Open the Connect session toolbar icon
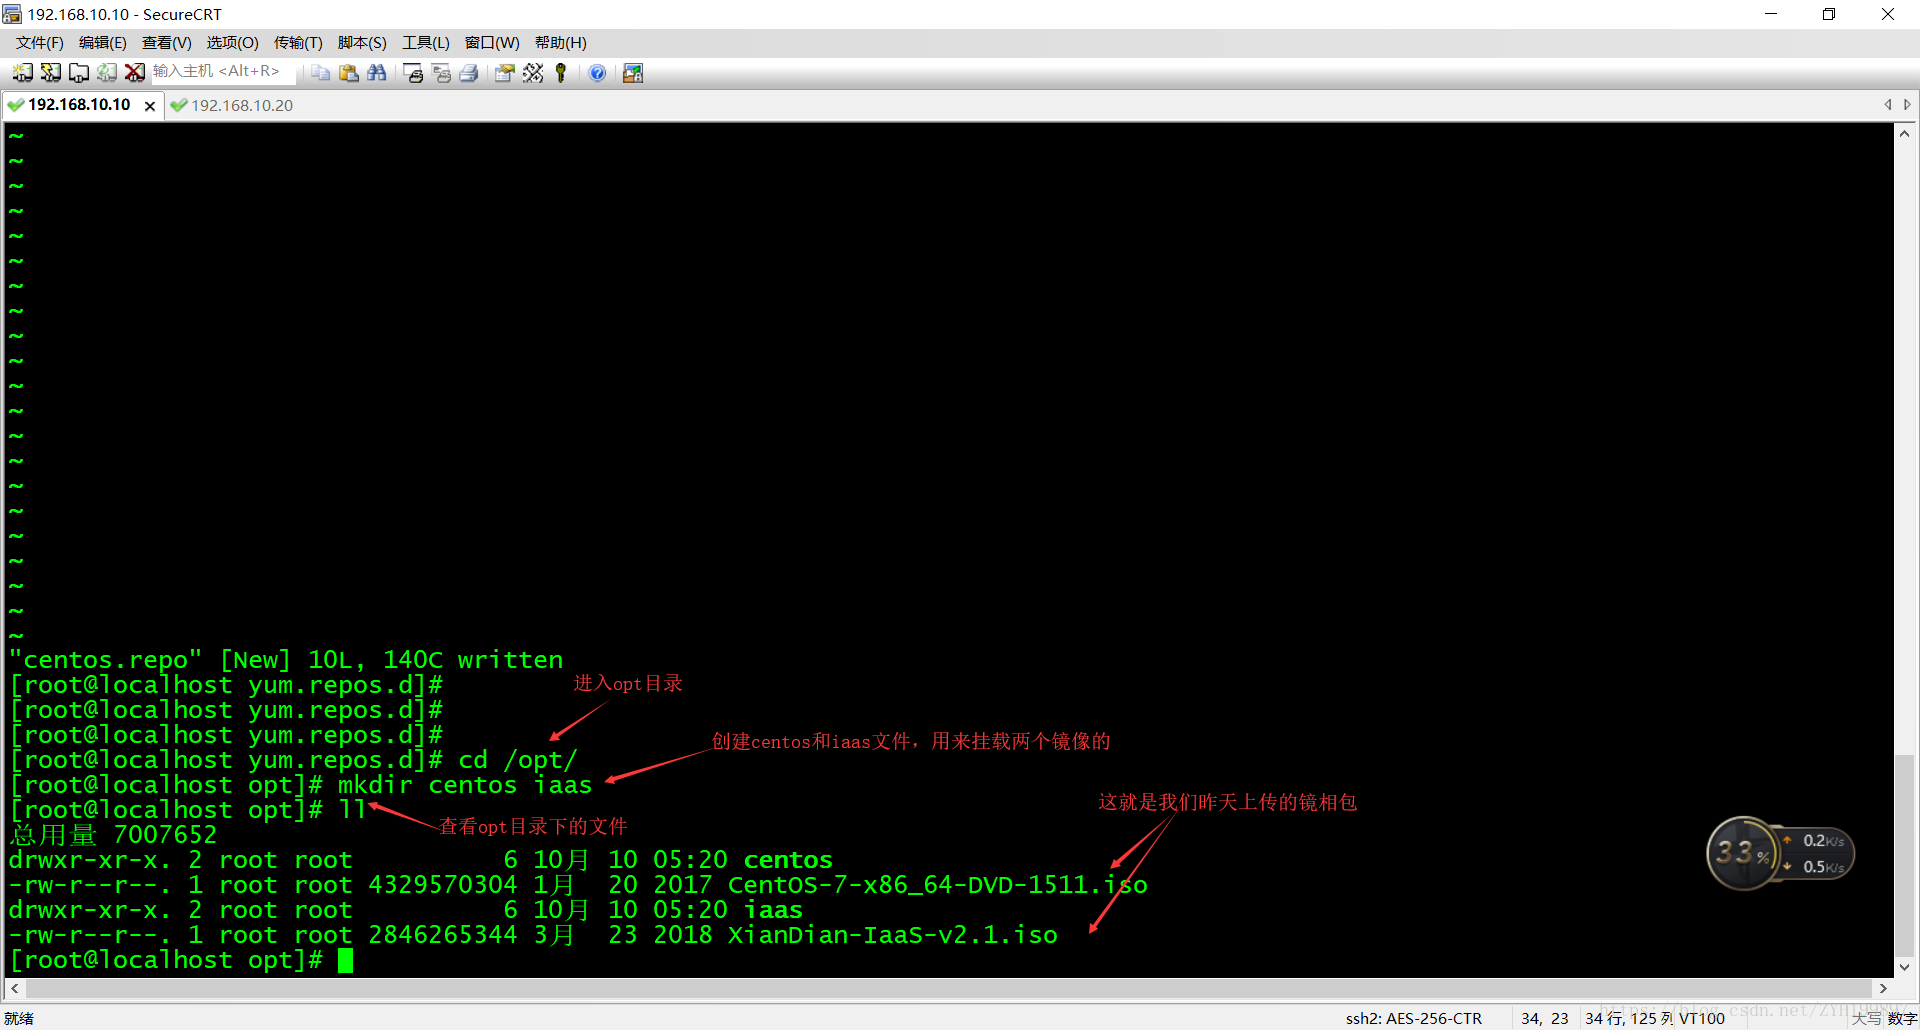The height and width of the screenshot is (1030, 1920). (x=22, y=72)
